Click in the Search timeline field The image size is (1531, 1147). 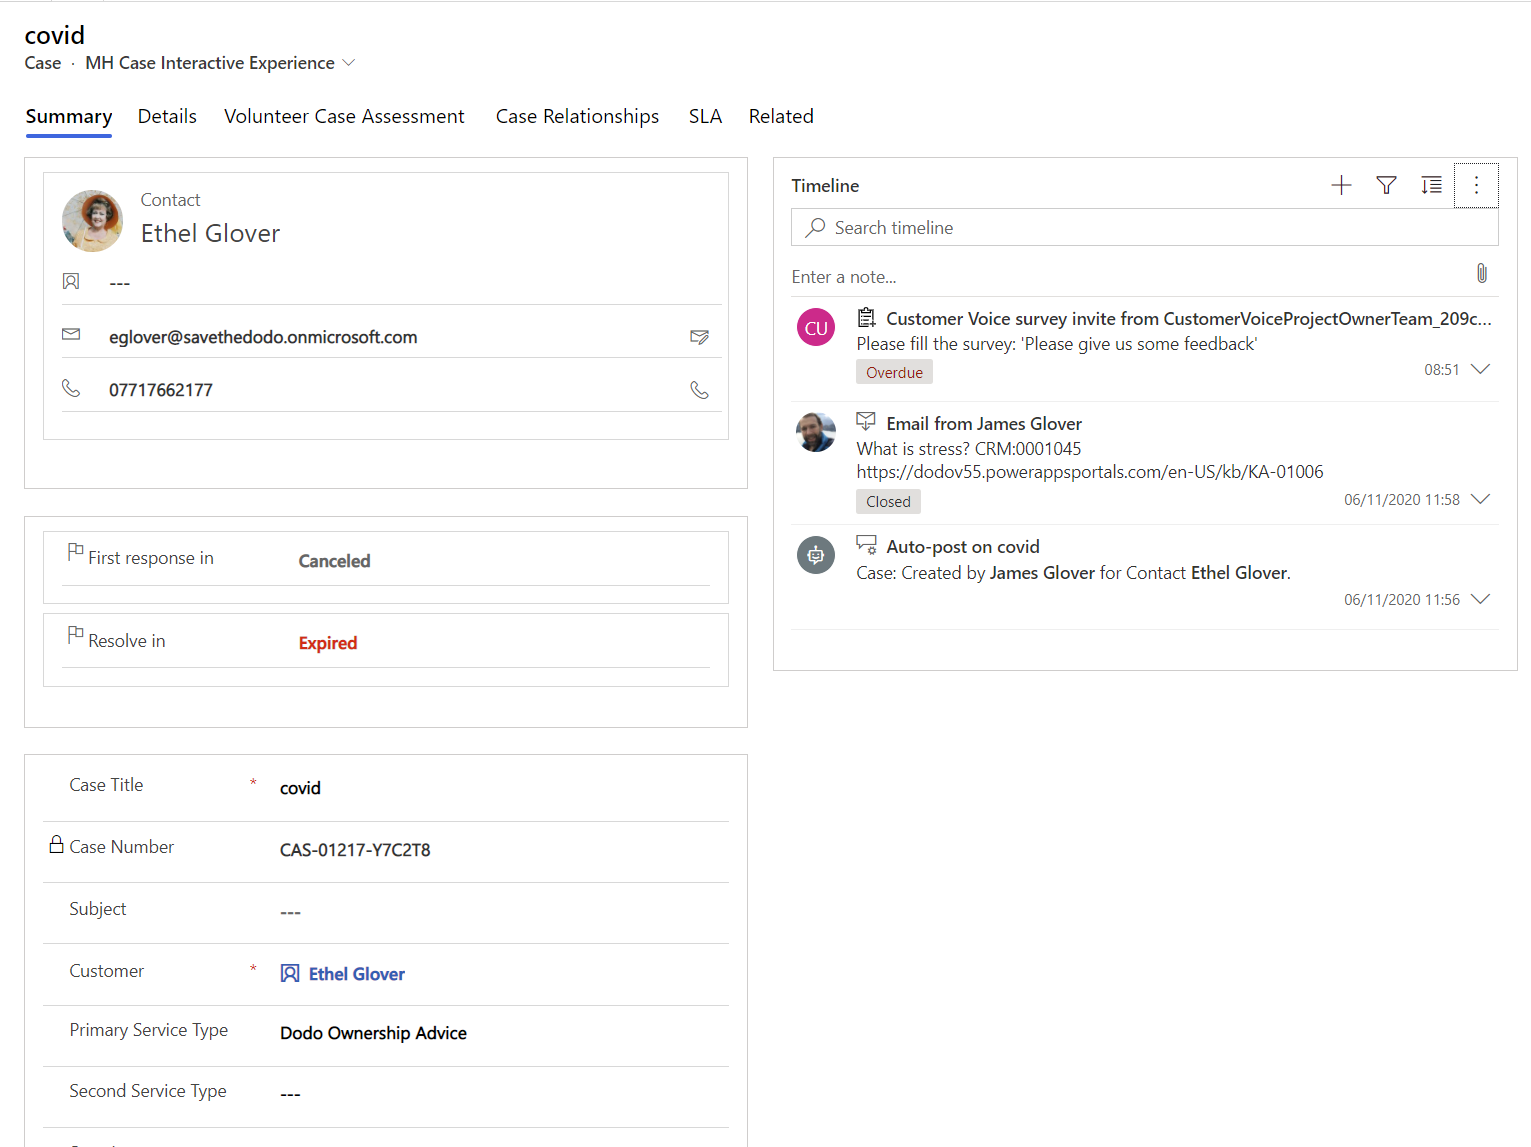1144,227
